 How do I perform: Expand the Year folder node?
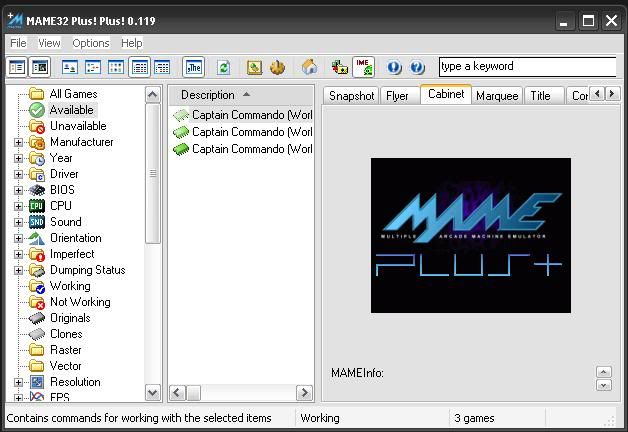point(18,158)
